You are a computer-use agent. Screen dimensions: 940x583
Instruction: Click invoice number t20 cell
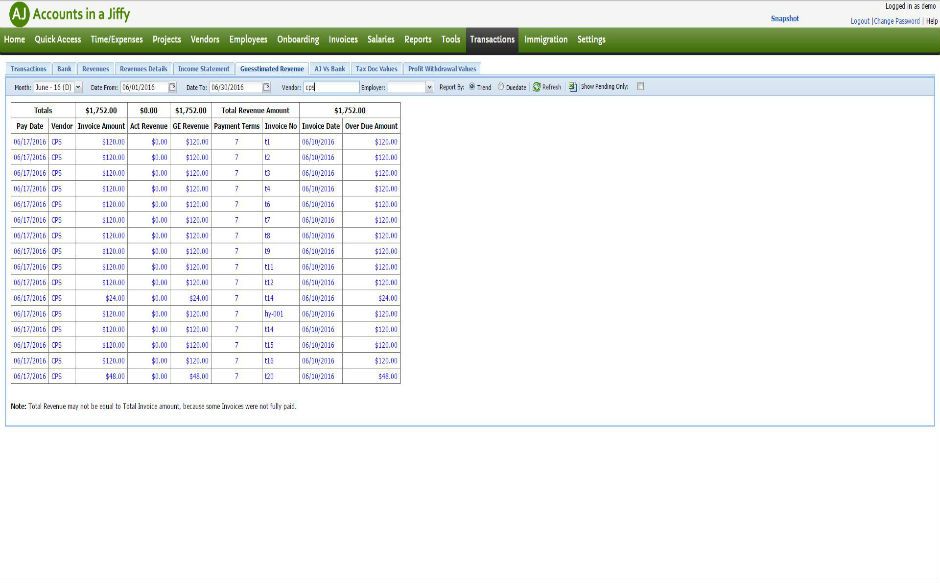[281, 377]
